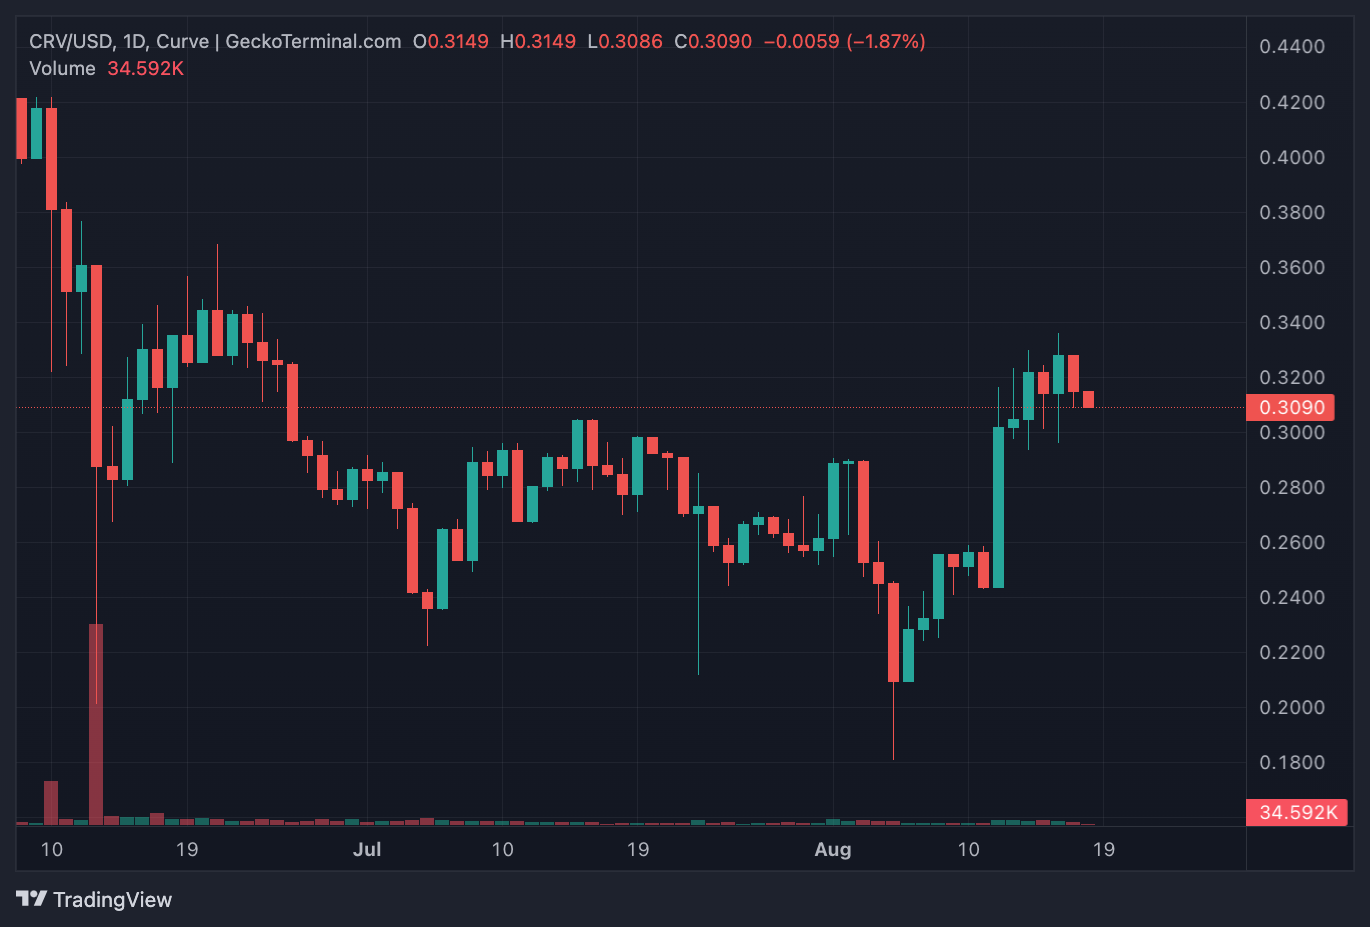Click the price change −0.0059 (−1.87%) text

coord(845,41)
